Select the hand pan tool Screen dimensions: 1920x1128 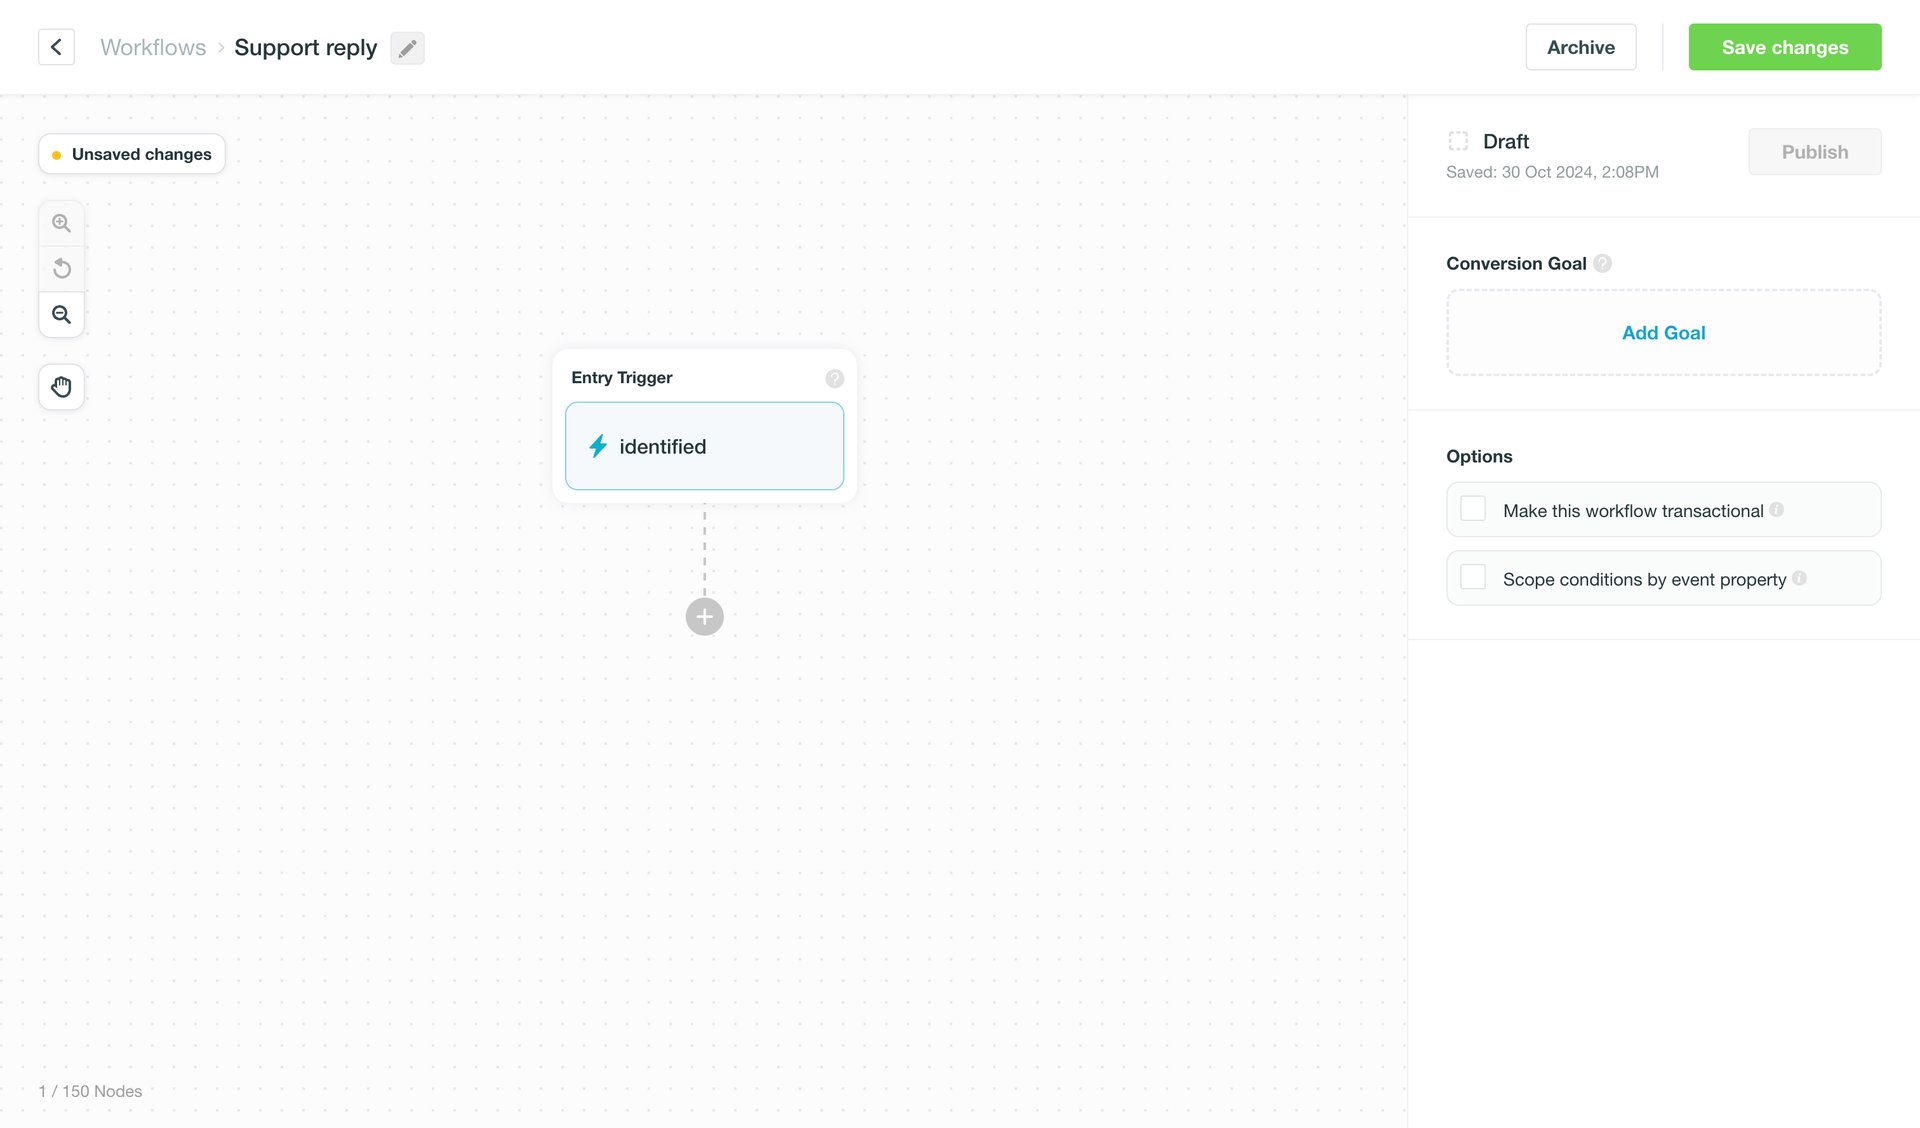pyautogui.click(x=61, y=387)
